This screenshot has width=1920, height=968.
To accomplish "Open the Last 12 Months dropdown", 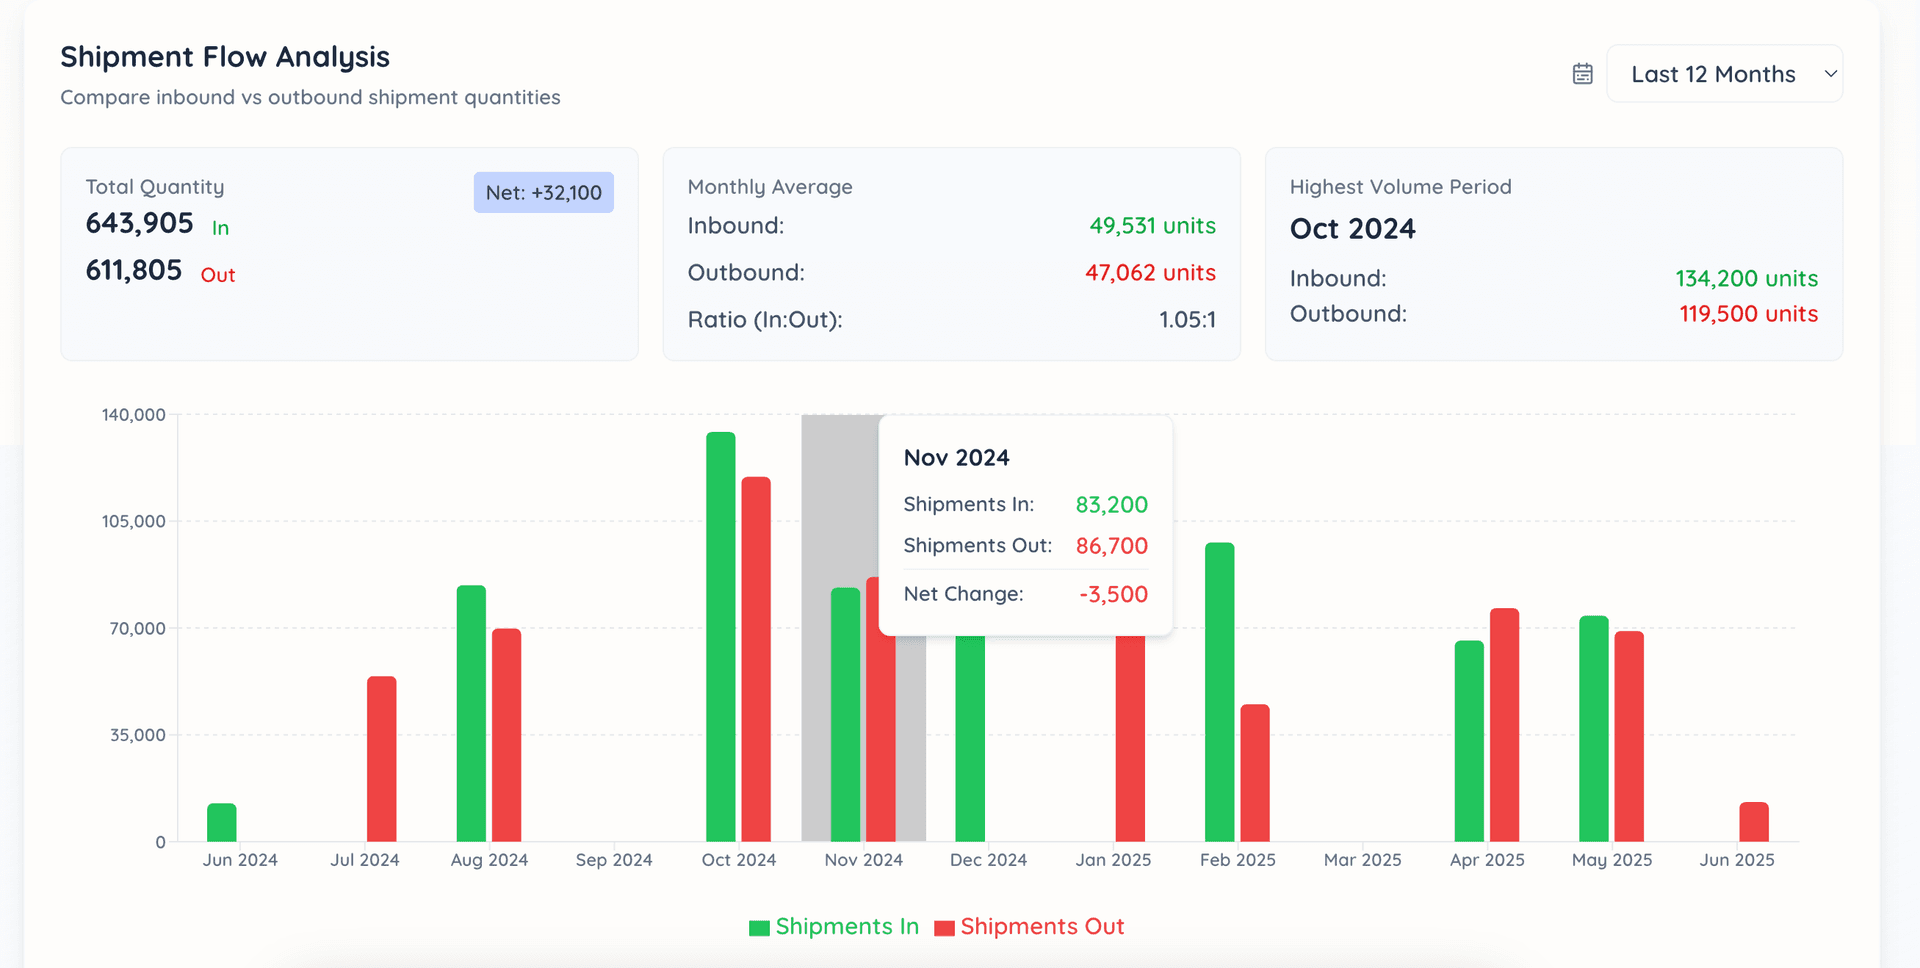I will tap(1723, 74).
